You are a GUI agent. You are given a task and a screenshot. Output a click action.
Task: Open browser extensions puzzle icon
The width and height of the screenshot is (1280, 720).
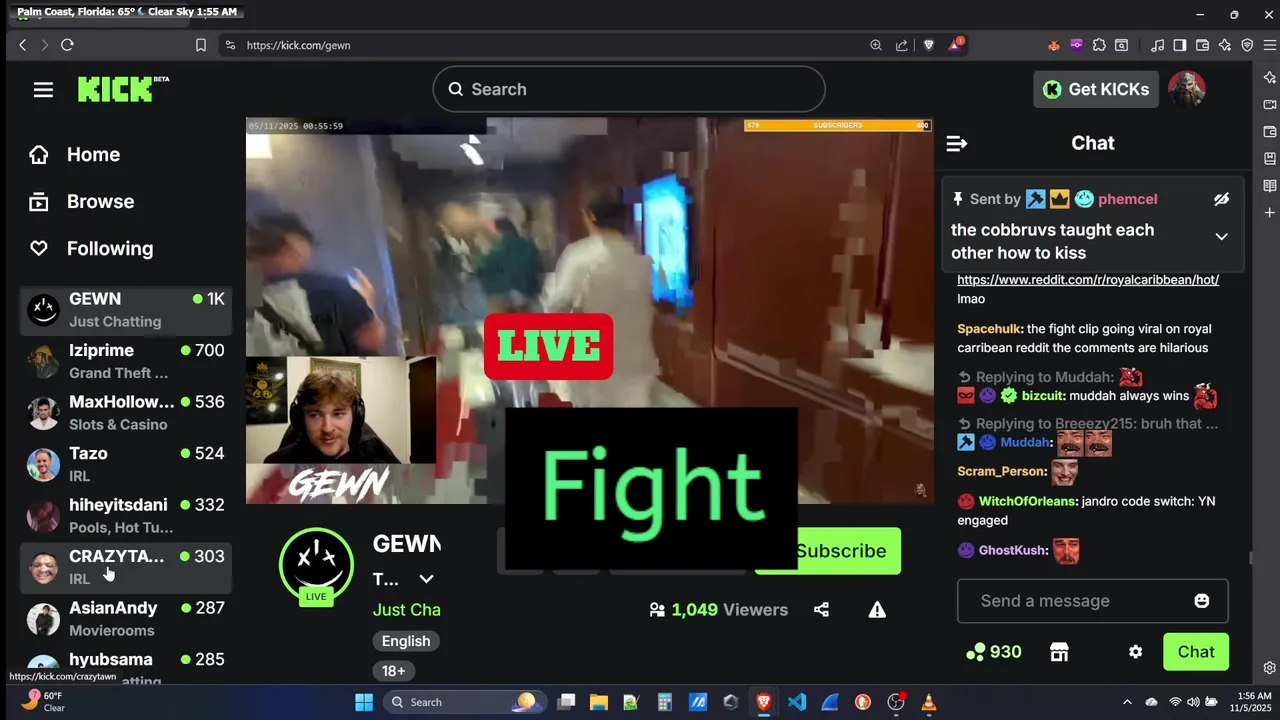pyautogui.click(x=1099, y=45)
